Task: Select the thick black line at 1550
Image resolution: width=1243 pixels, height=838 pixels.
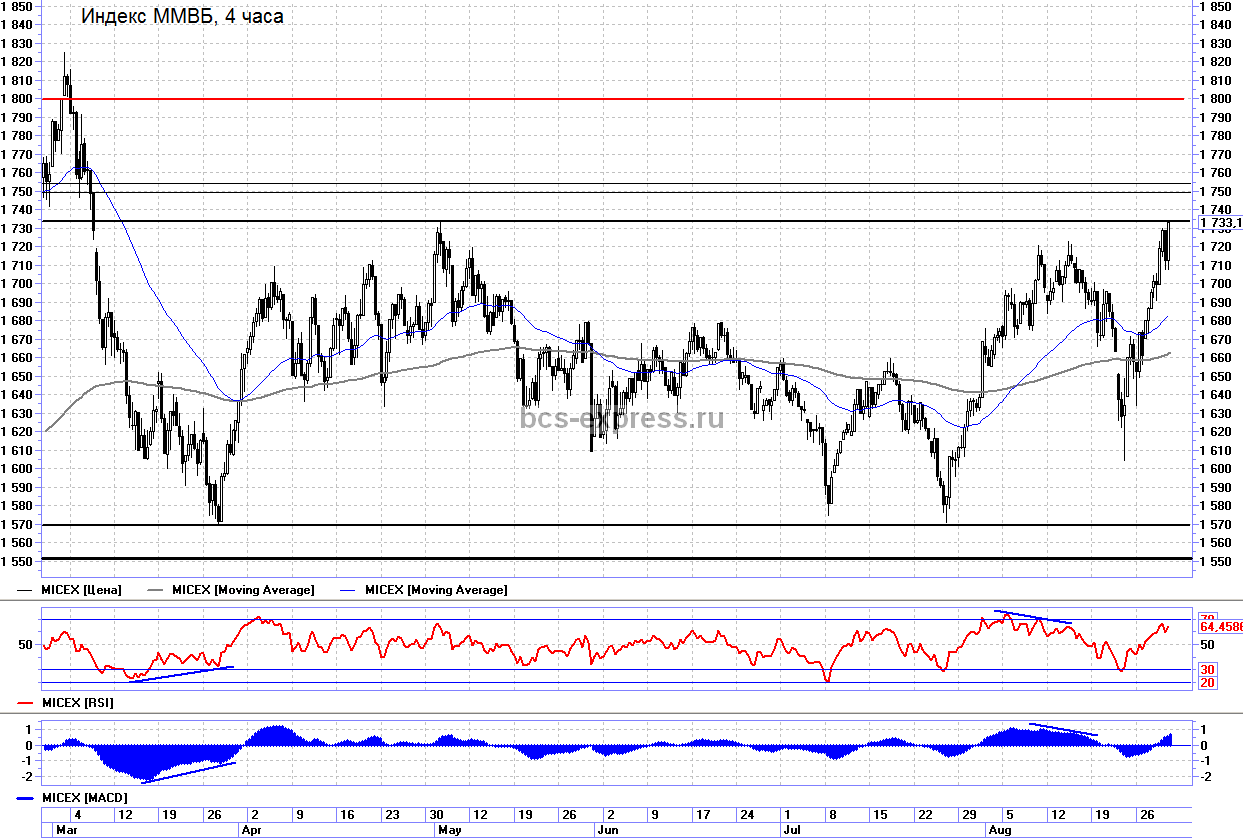Action: coord(600,558)
